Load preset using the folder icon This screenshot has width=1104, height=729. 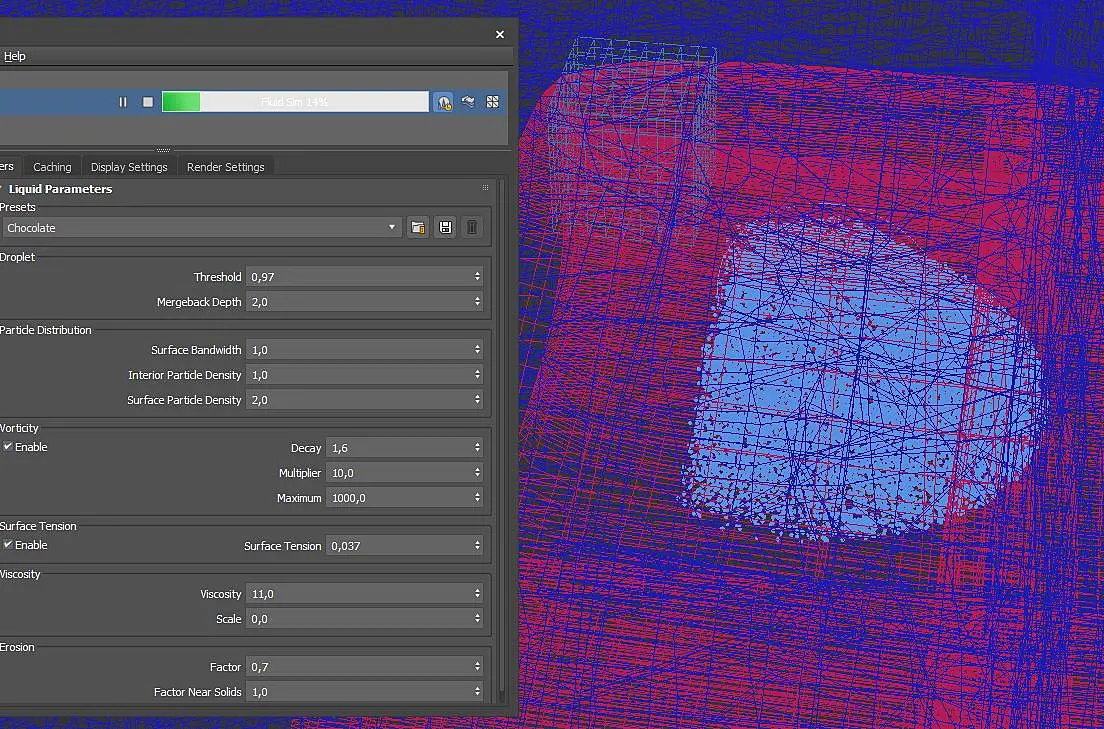click(x=418, y=228)
